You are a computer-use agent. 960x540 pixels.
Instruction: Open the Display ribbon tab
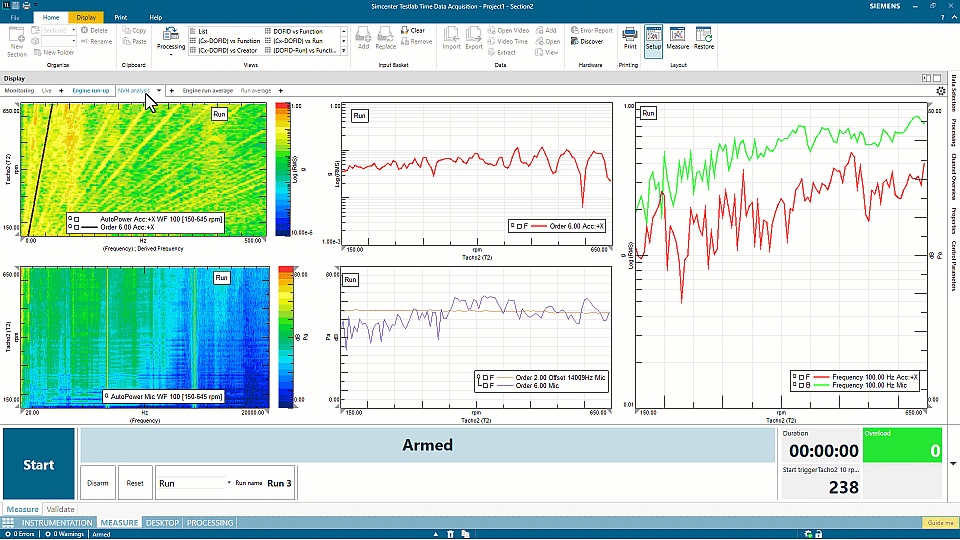pos(87,17)
